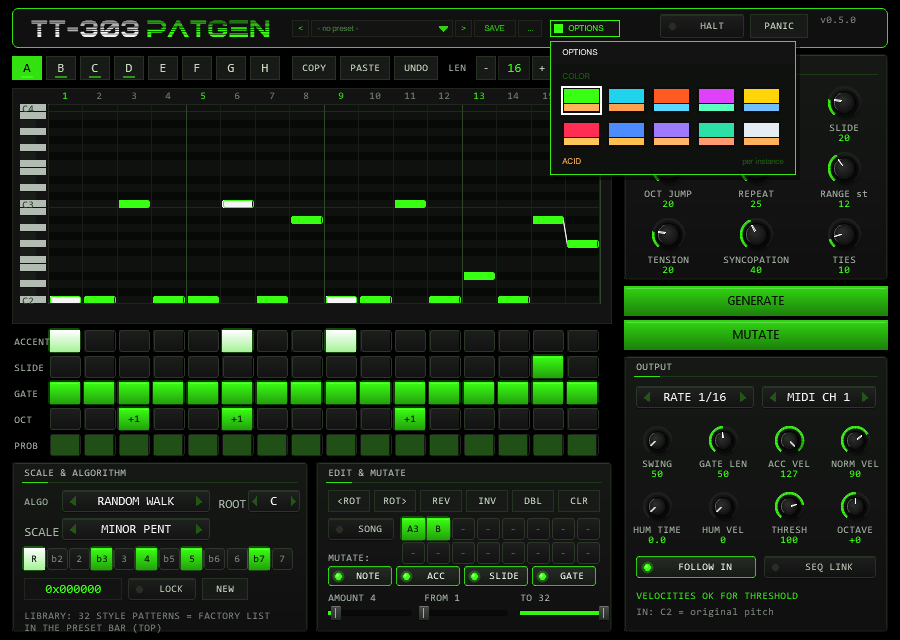
Task: Click the RATE left arrow
Action: pyautogui.click(x=647, y=397)
